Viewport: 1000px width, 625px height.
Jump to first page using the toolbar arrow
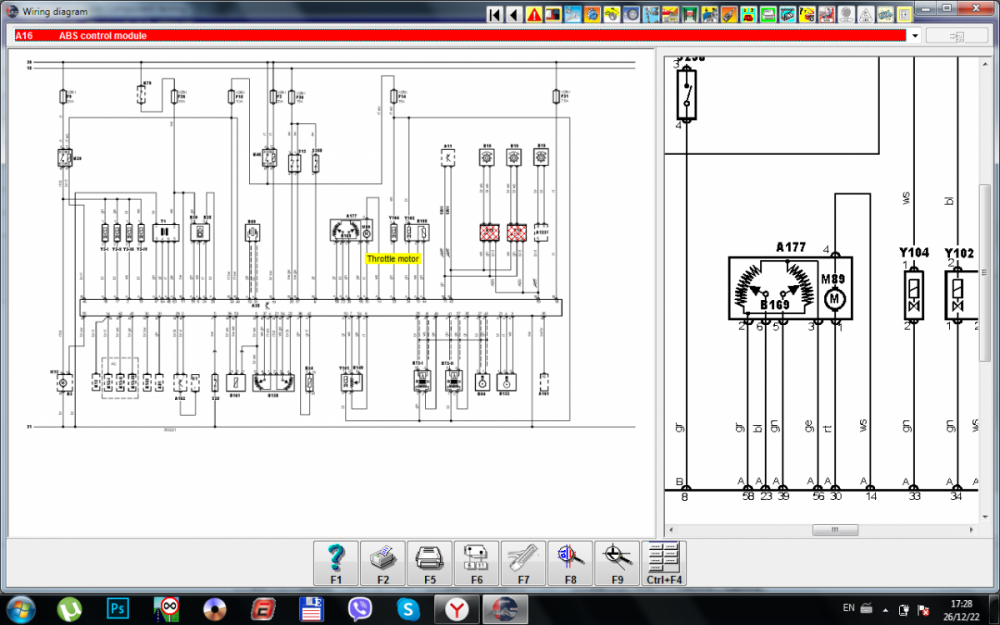[494, 14]
